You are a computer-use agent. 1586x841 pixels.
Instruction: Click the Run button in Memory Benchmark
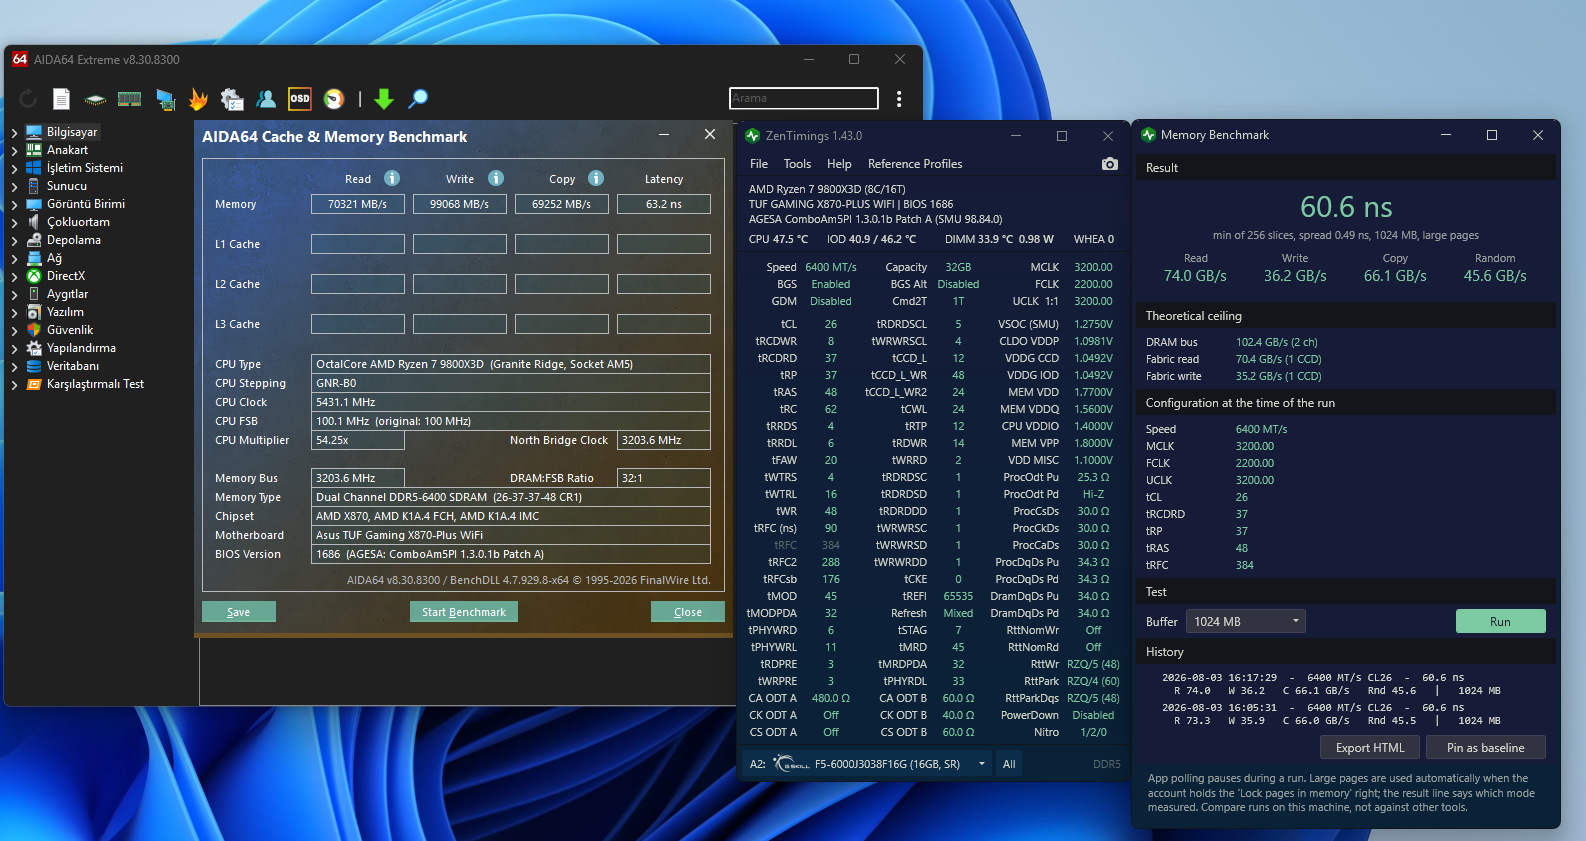click(x=1500, y=621)
